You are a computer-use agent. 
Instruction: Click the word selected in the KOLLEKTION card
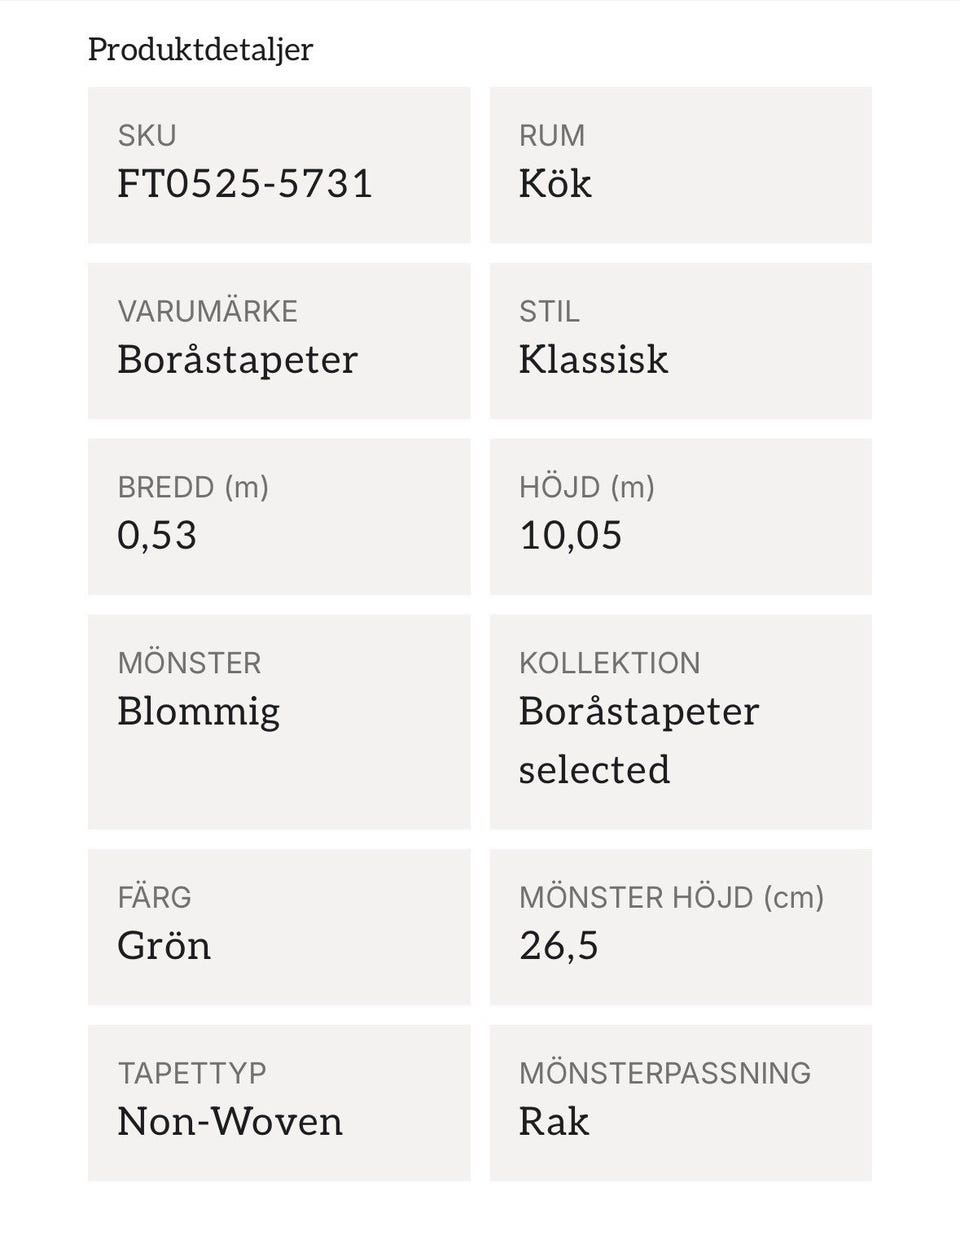tap(594, 770)
